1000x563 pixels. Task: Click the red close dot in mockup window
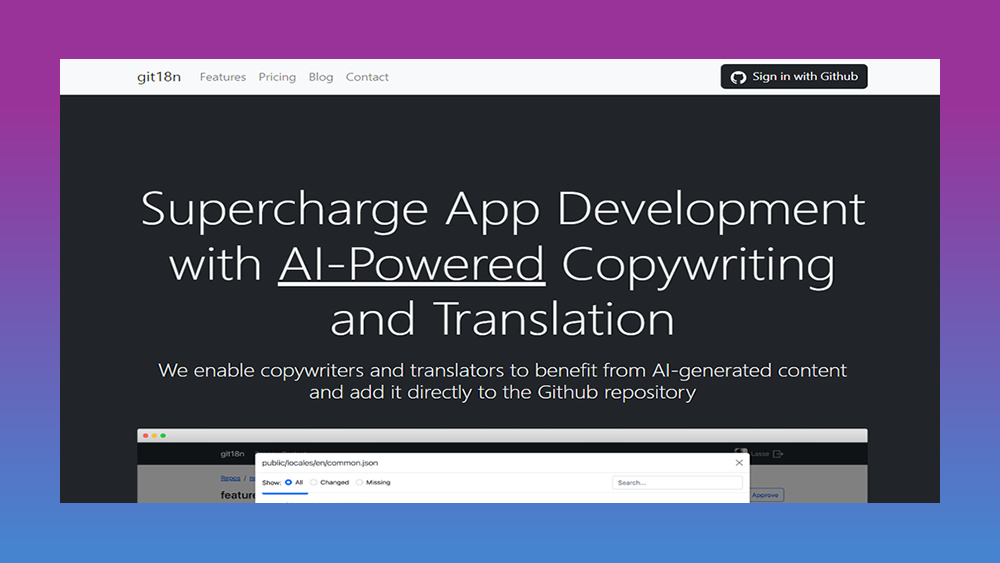pyautogui.click(x=145, y=436)
